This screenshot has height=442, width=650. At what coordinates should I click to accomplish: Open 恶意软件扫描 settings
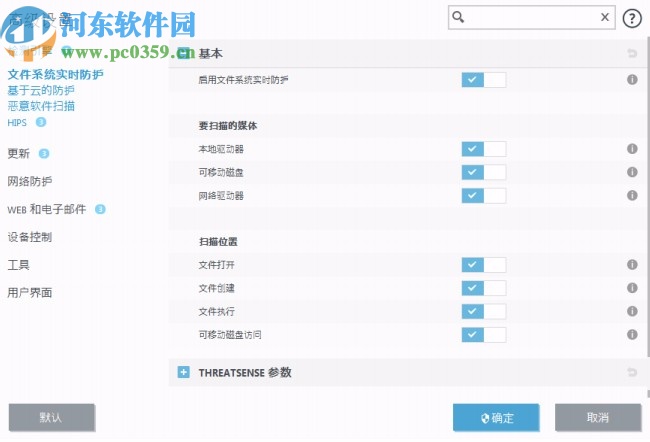[41, 106]
